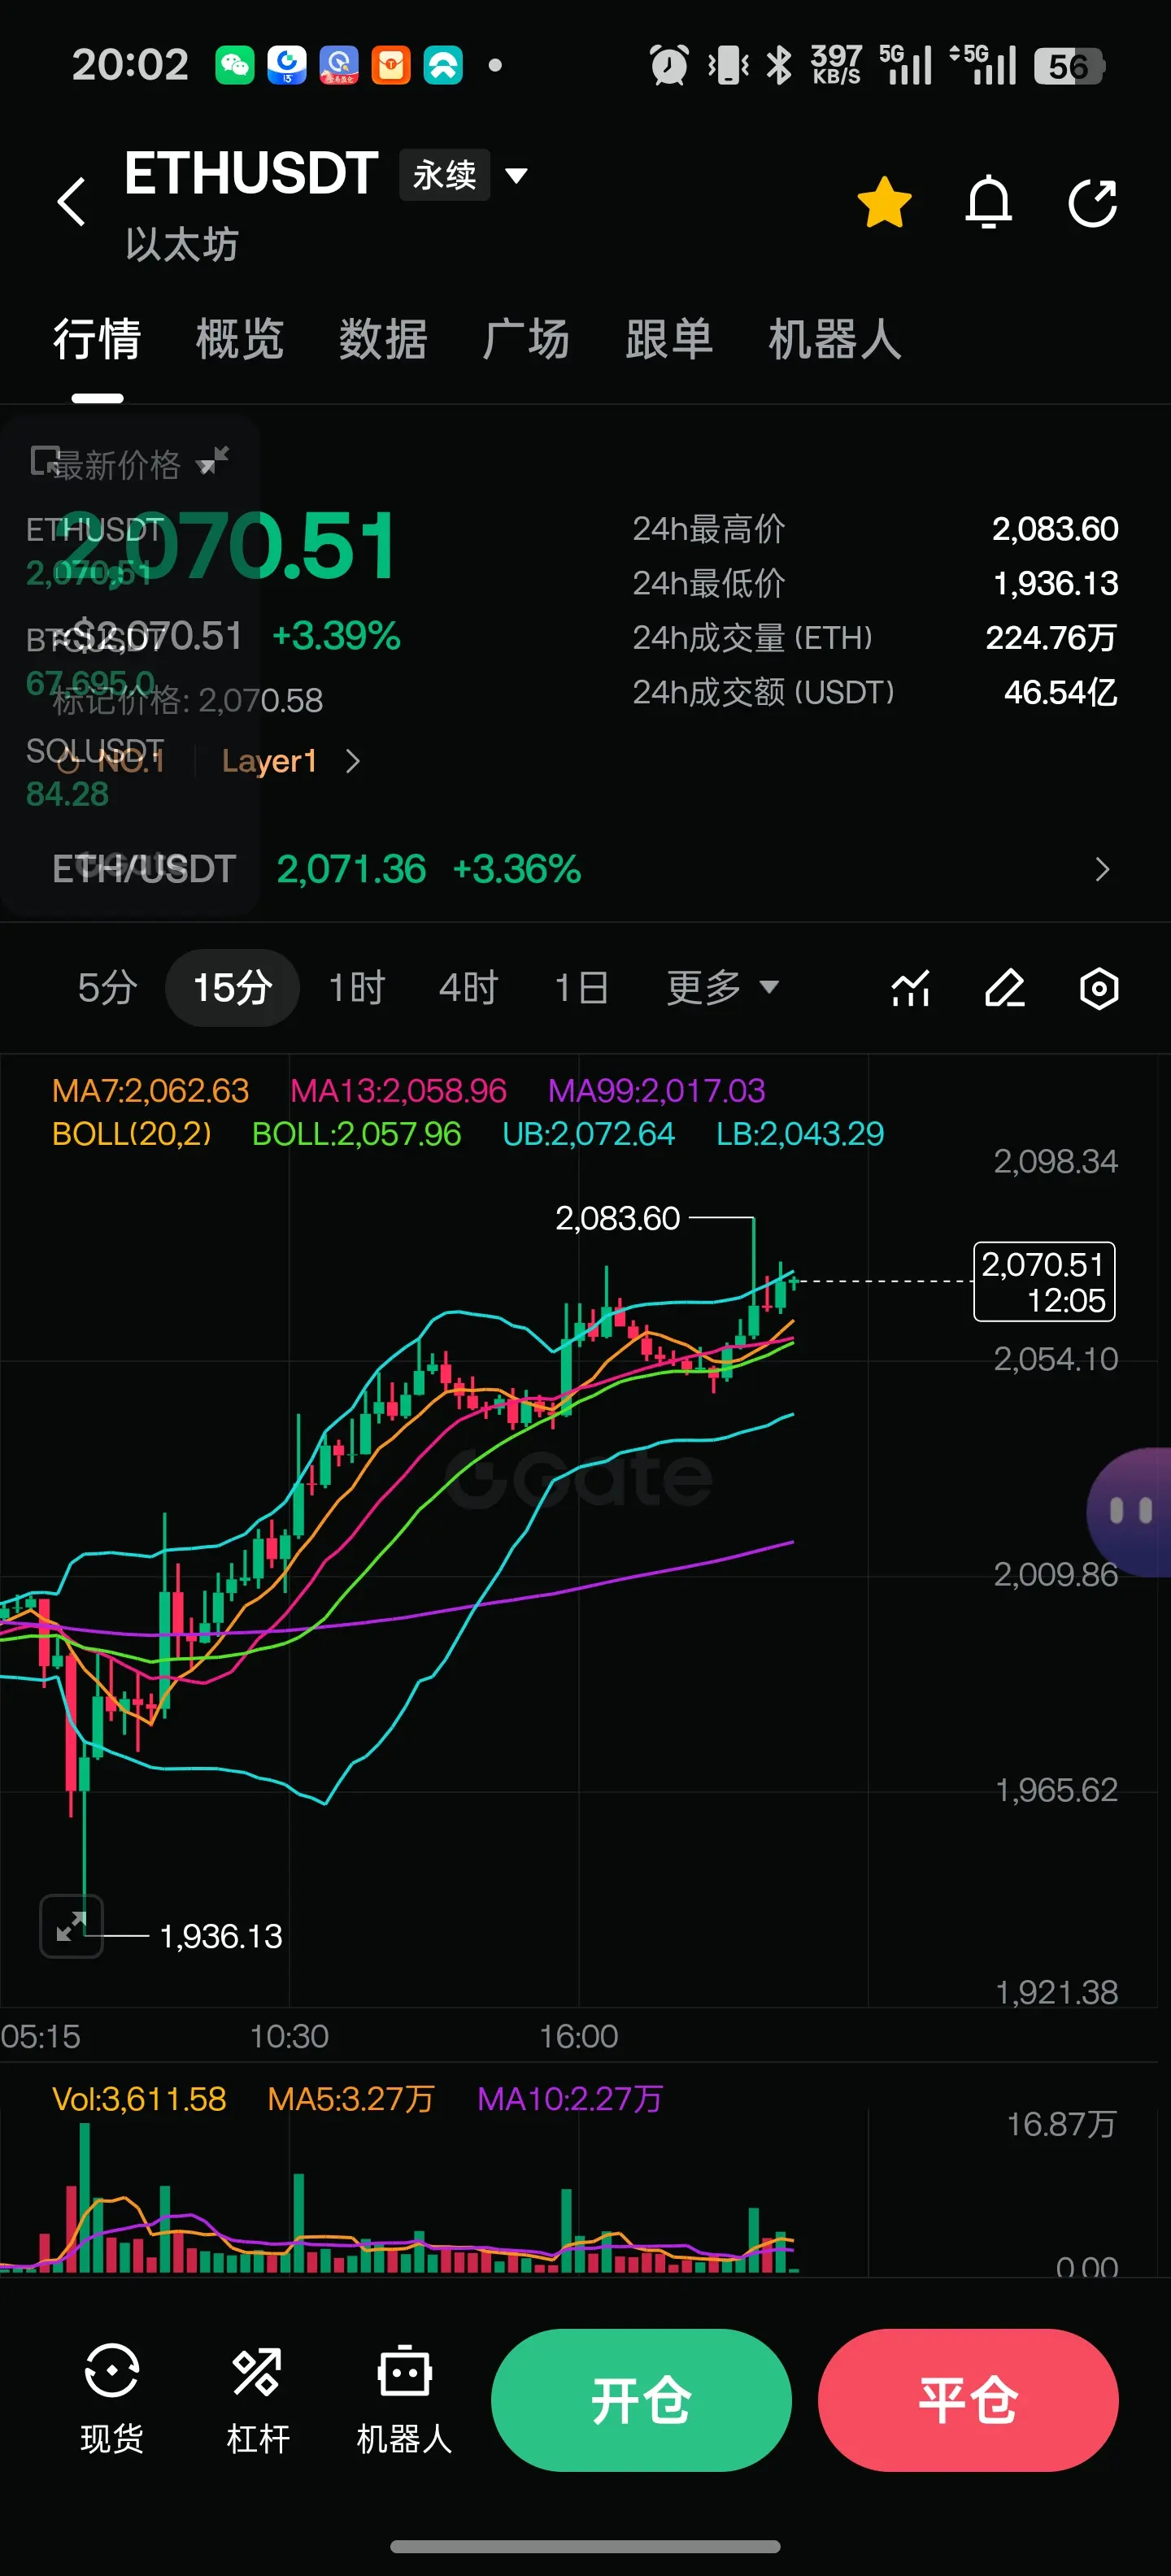The image size is (1171, 2576).
Task: Tap the 永续 contract badge
Action: 445,175
